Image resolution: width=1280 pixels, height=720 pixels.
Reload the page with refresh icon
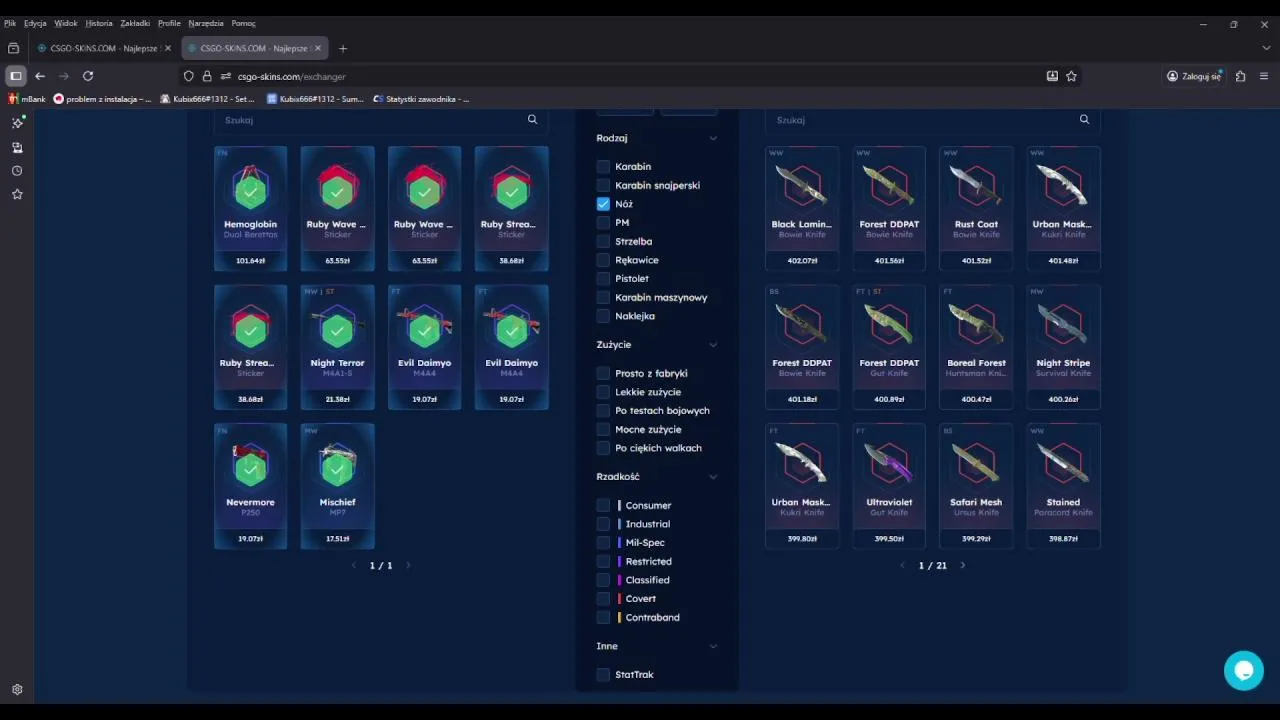[88, 76]
